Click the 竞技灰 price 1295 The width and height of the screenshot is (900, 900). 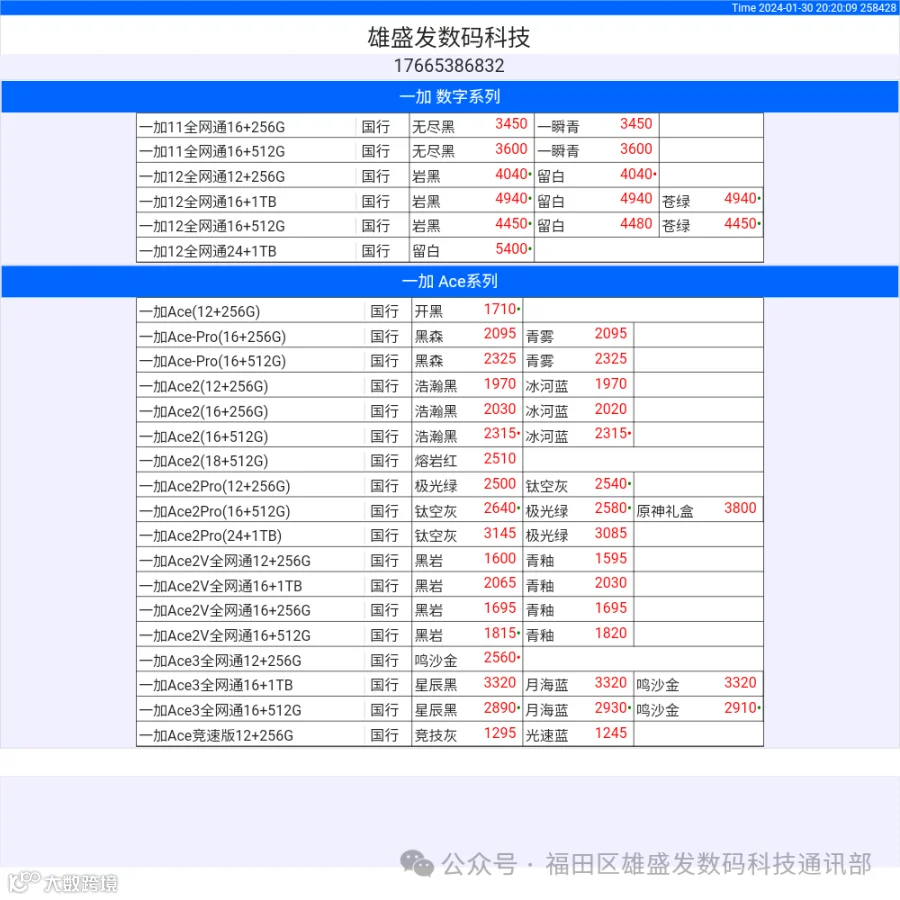500,733
